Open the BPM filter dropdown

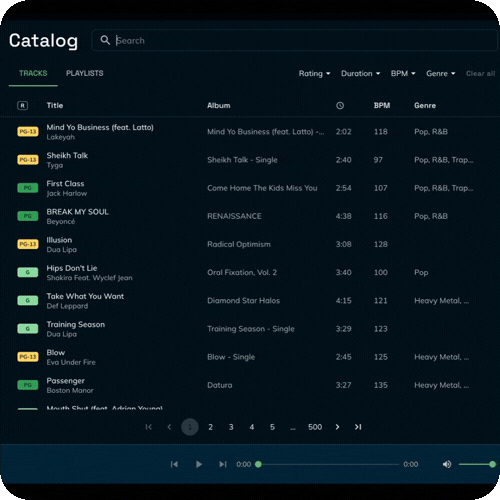(403, 74)
